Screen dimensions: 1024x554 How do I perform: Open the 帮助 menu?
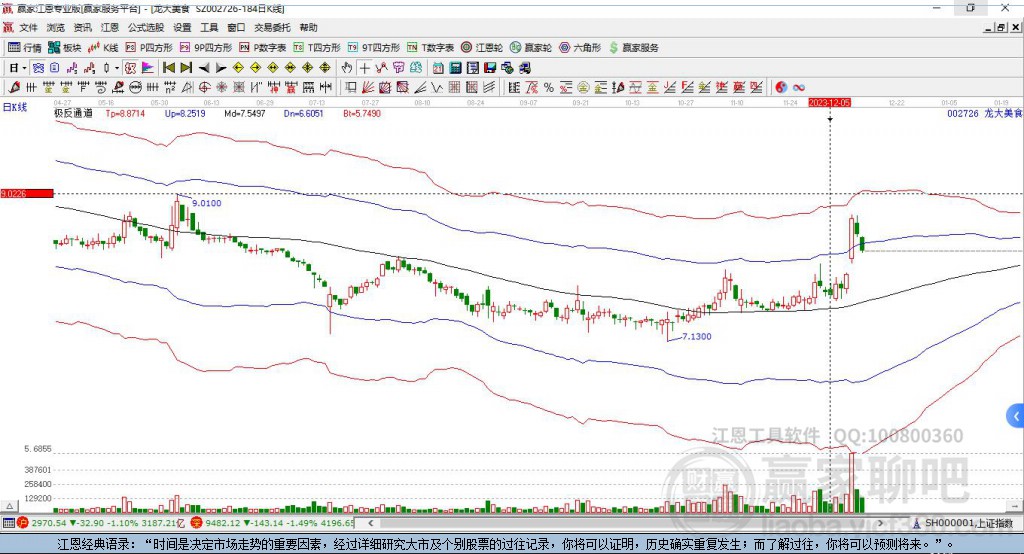point(308,27)
